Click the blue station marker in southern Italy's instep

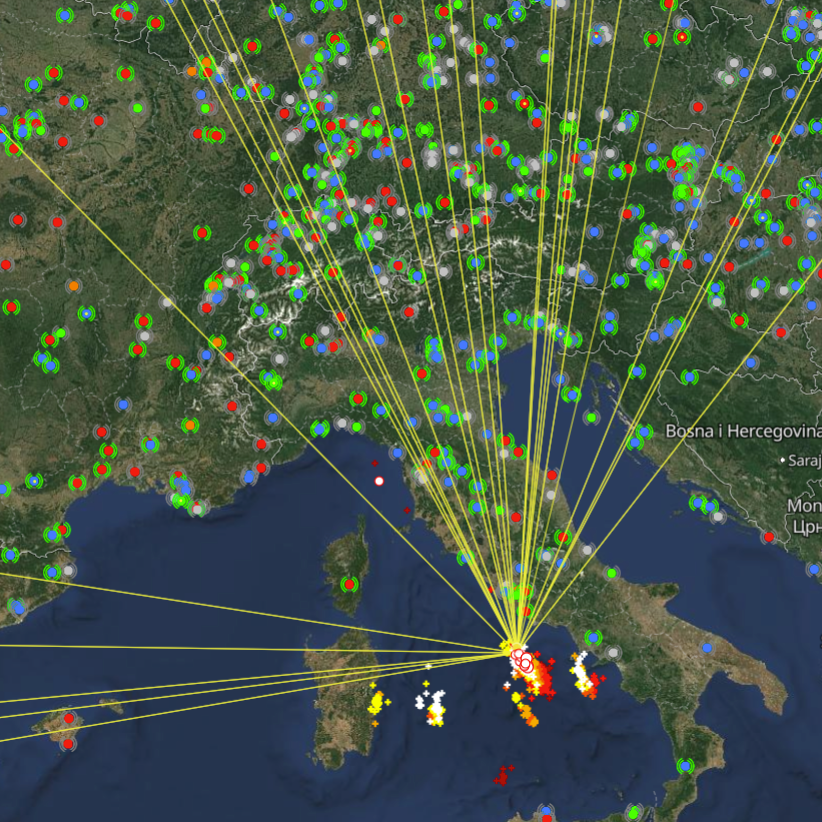[x=707, y=648]
